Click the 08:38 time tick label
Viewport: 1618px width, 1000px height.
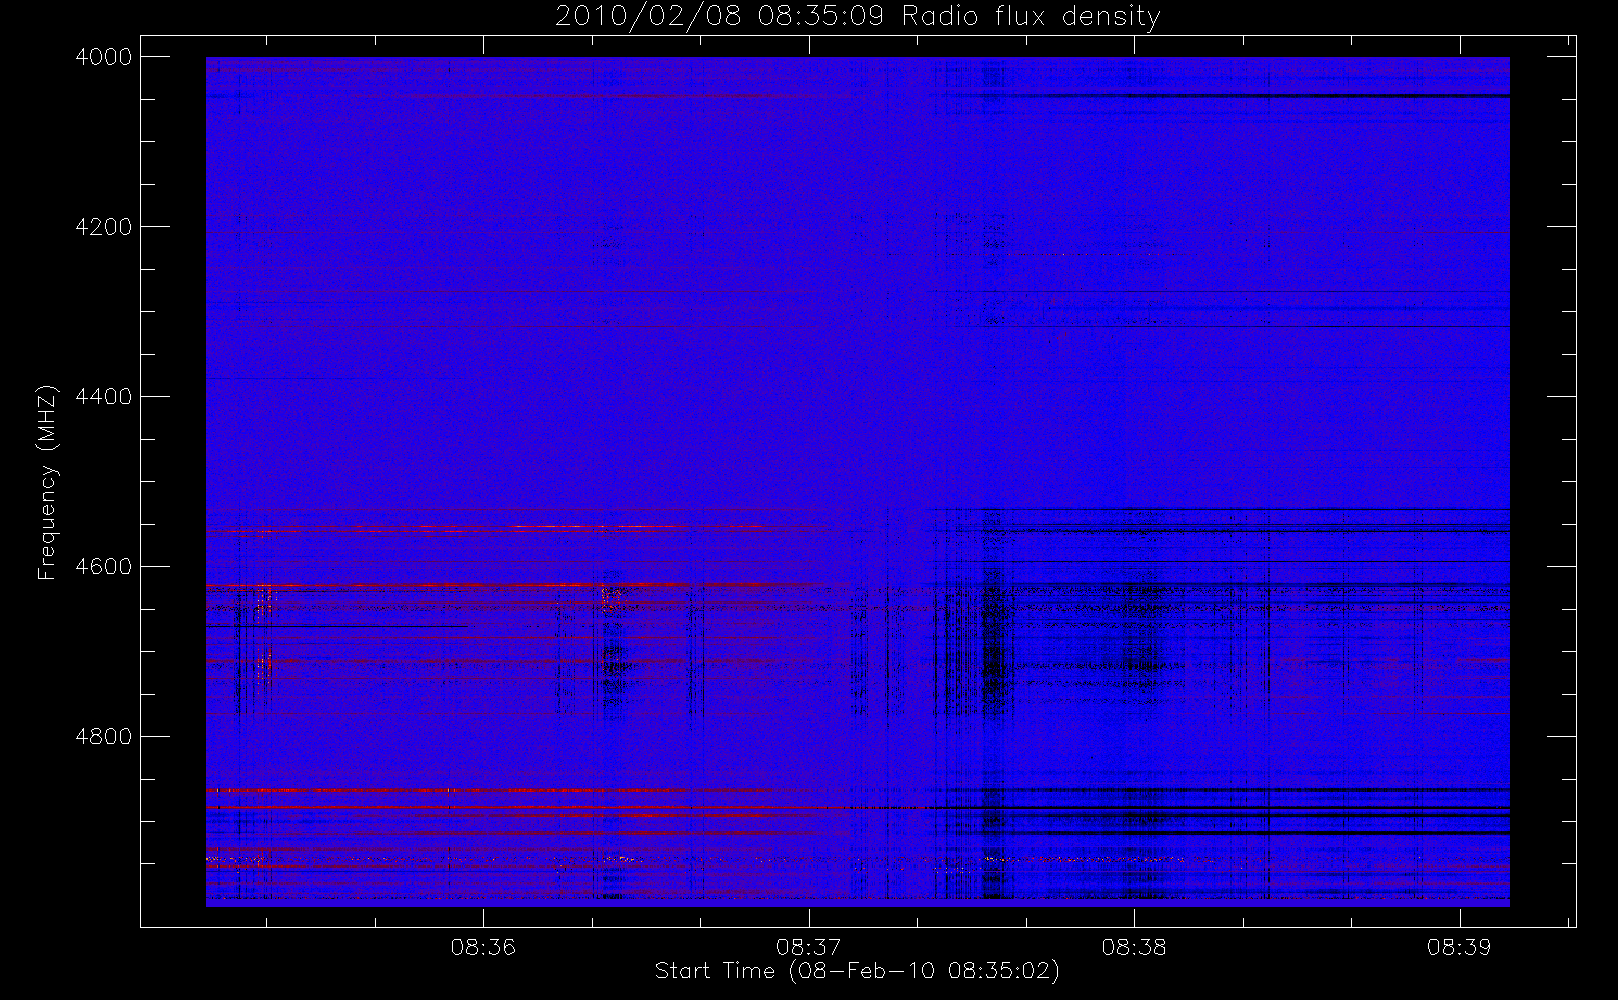(x=1134, y=947)
